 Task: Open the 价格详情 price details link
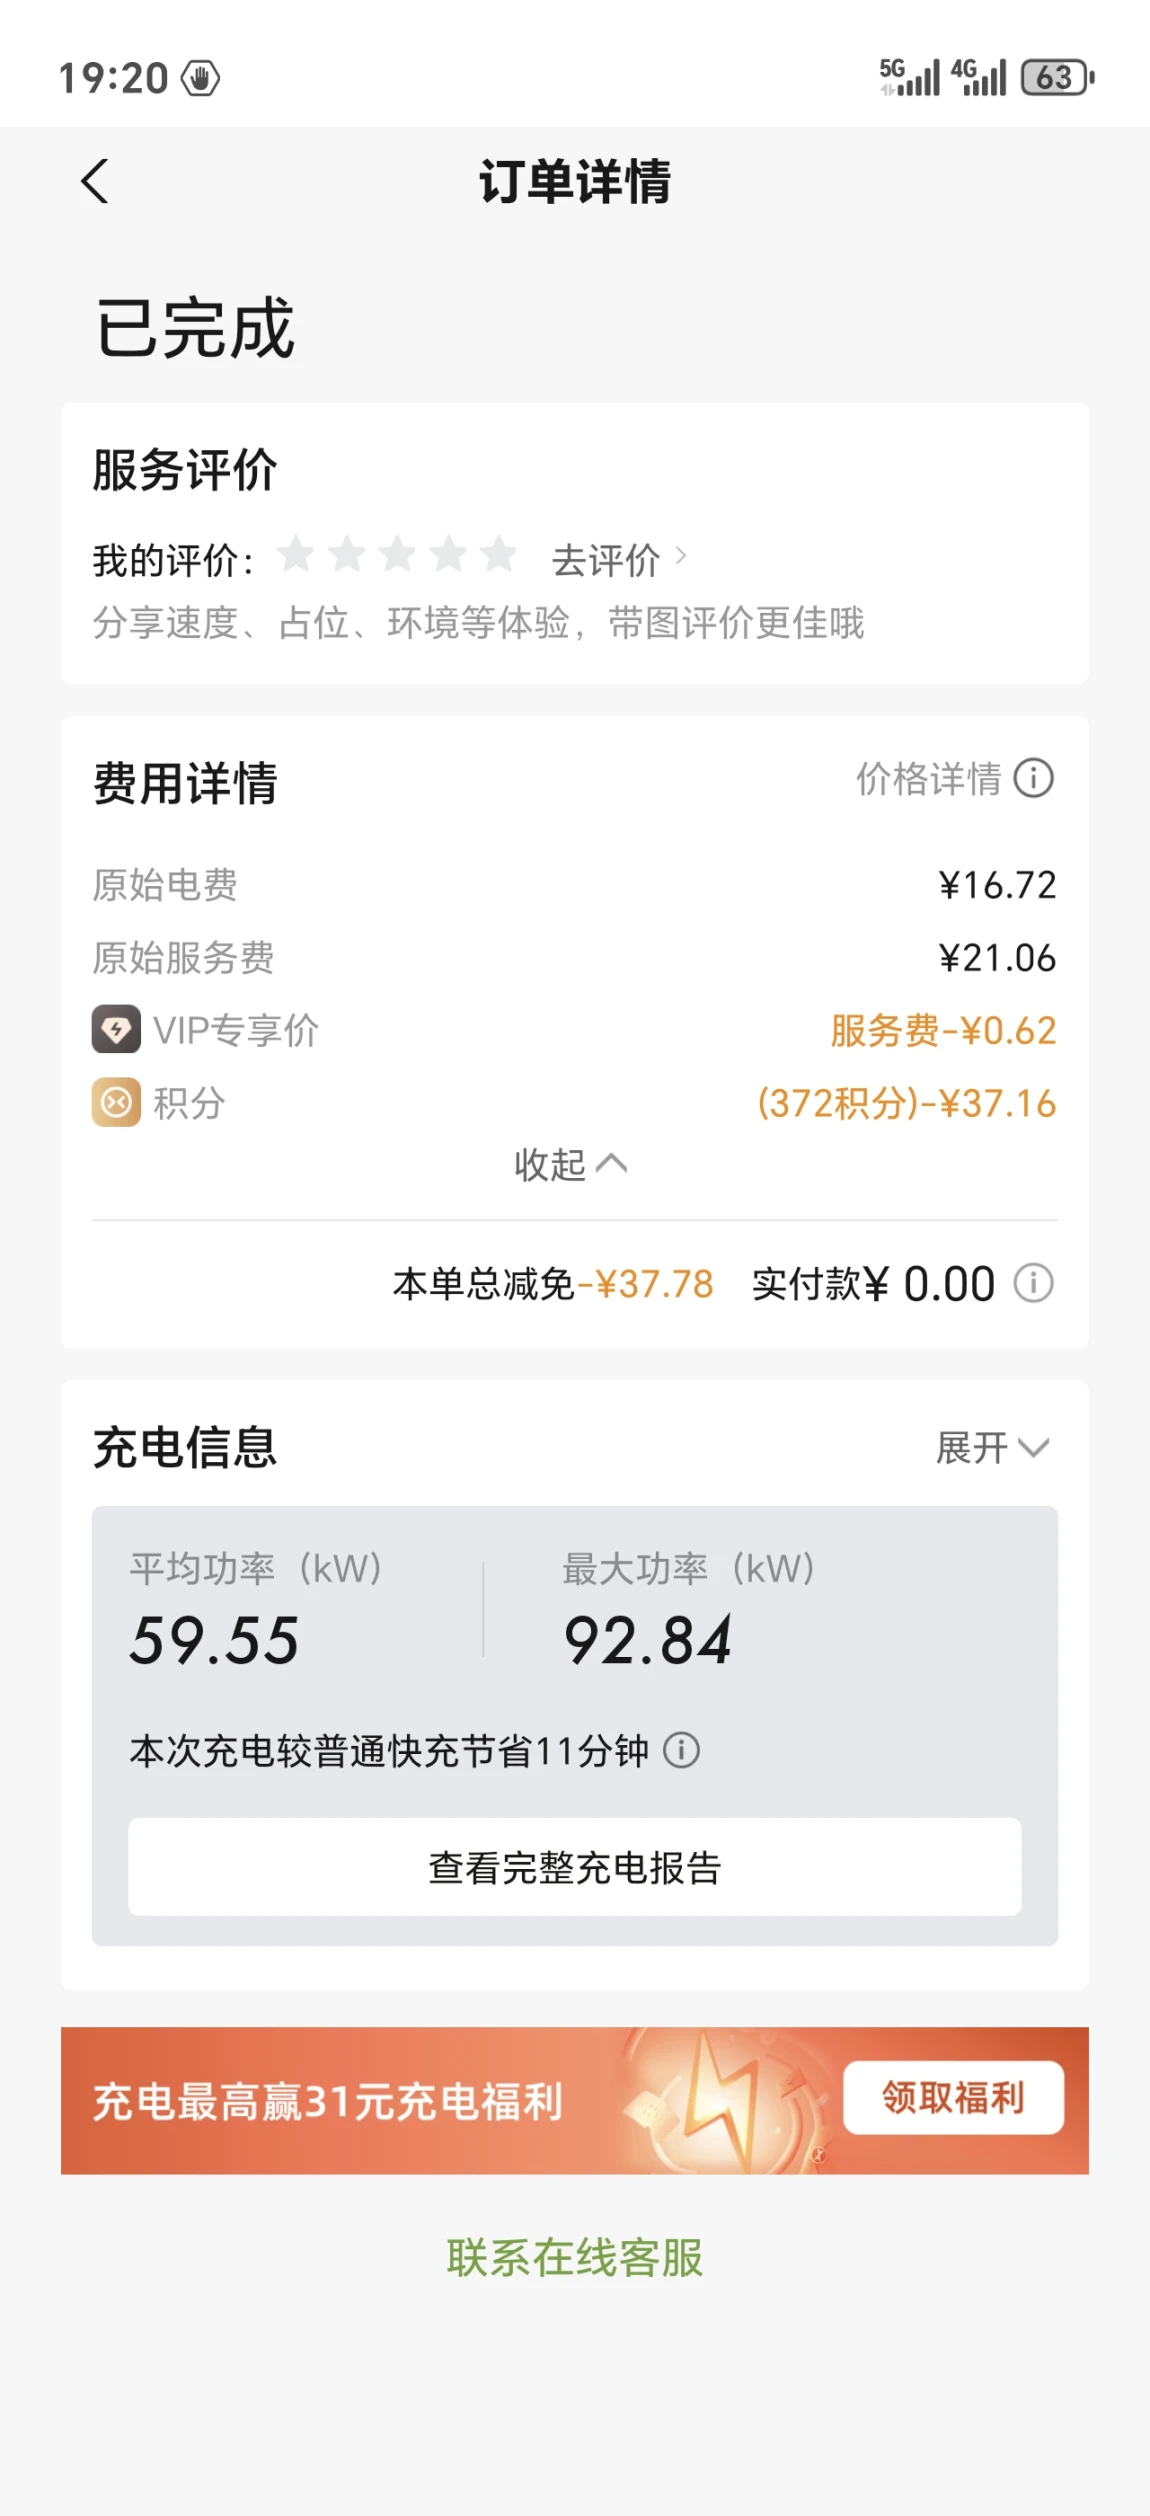pos(928,779)
